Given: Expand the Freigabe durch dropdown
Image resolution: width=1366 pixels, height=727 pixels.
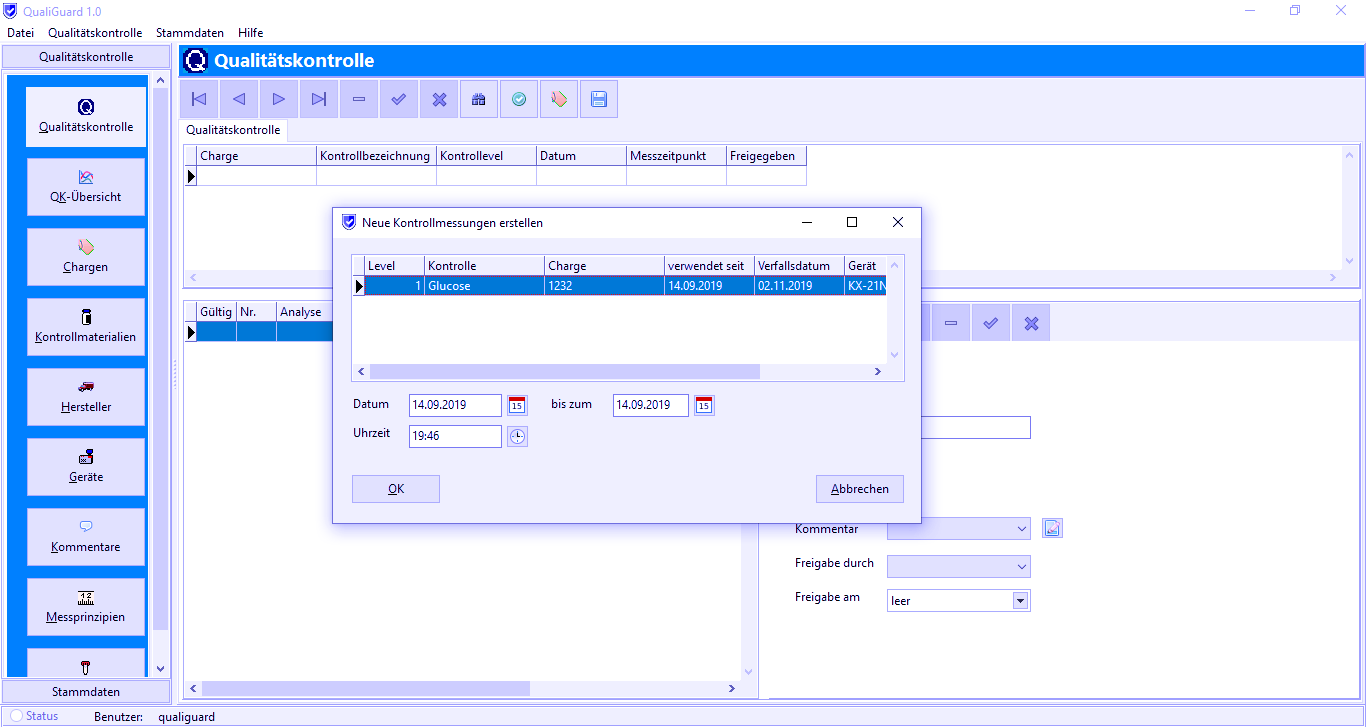Looking at the screenshot, I should tap(1021, 567).
